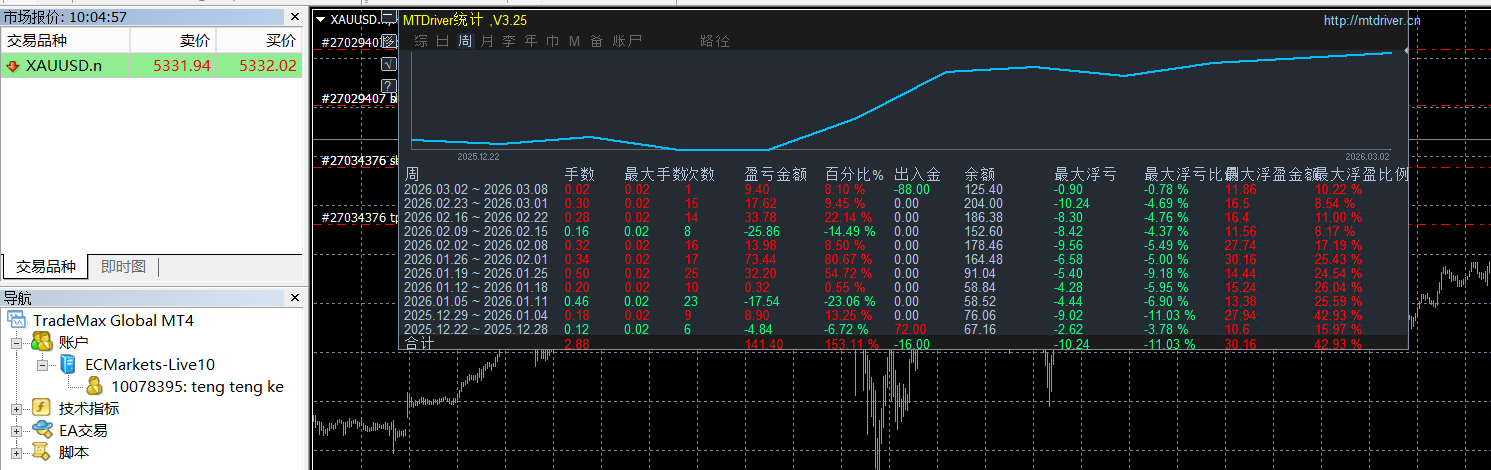Click the 账户 accounts group icon
This screenshot has width=1491, height=470.
coord(42,342)
